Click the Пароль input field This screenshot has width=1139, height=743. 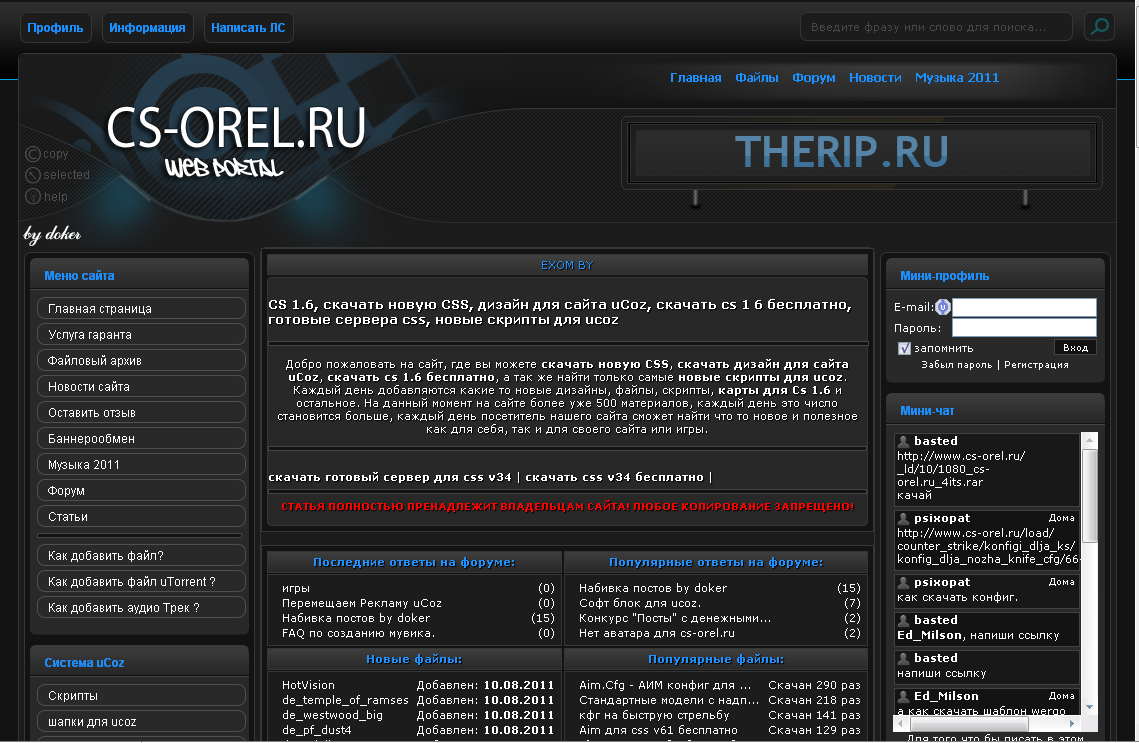(x=1024, y=328)
